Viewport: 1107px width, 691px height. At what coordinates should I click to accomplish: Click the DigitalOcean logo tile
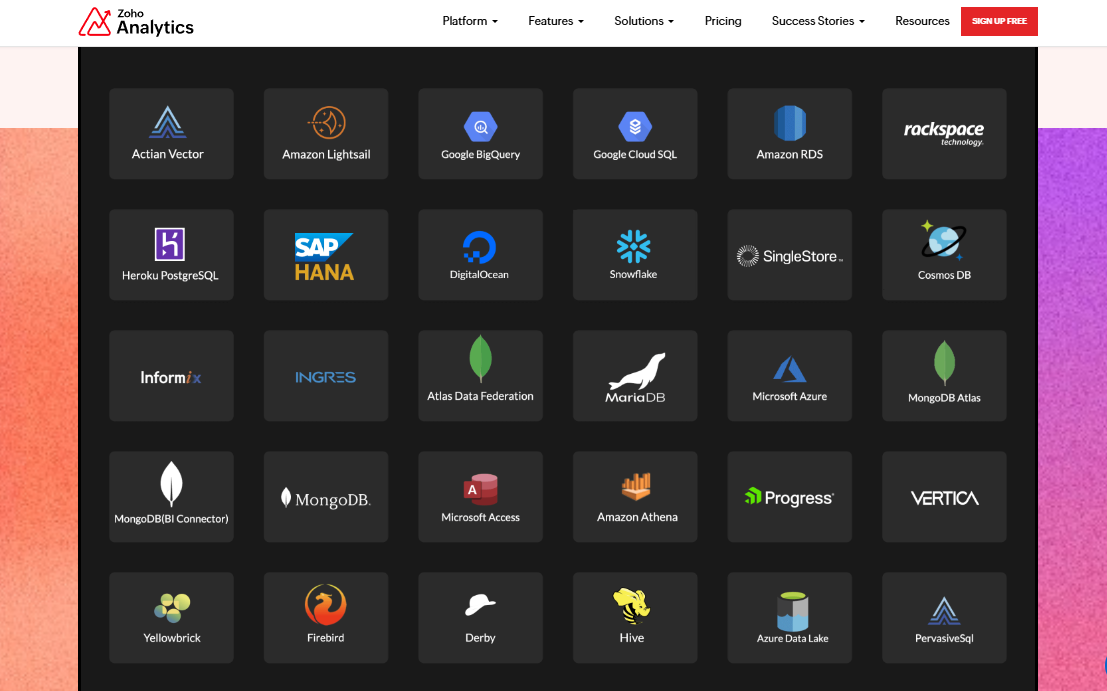pyautogui.click(x=480, y=255)
